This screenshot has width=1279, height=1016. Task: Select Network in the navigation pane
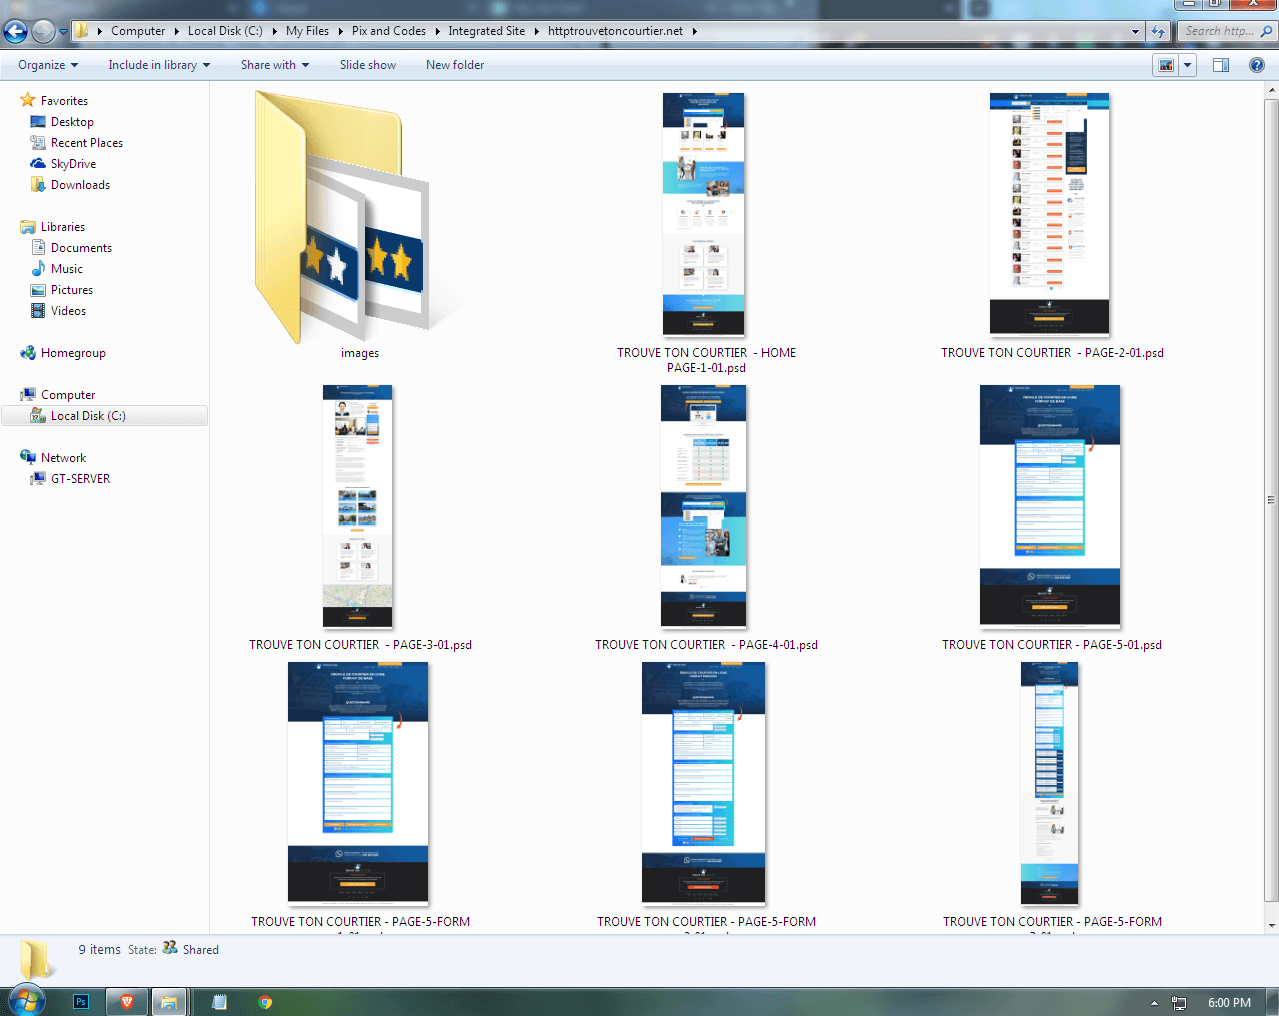53,458
